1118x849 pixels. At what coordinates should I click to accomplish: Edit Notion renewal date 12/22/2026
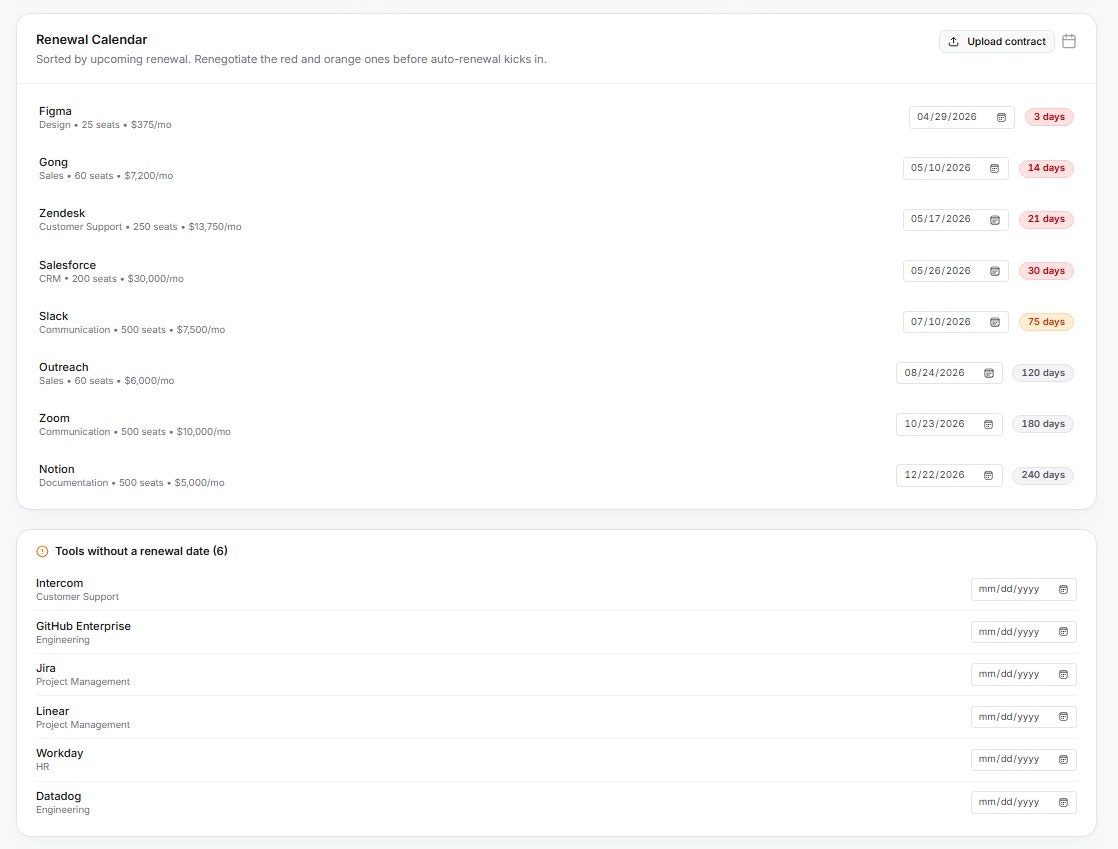click(949, 475)
